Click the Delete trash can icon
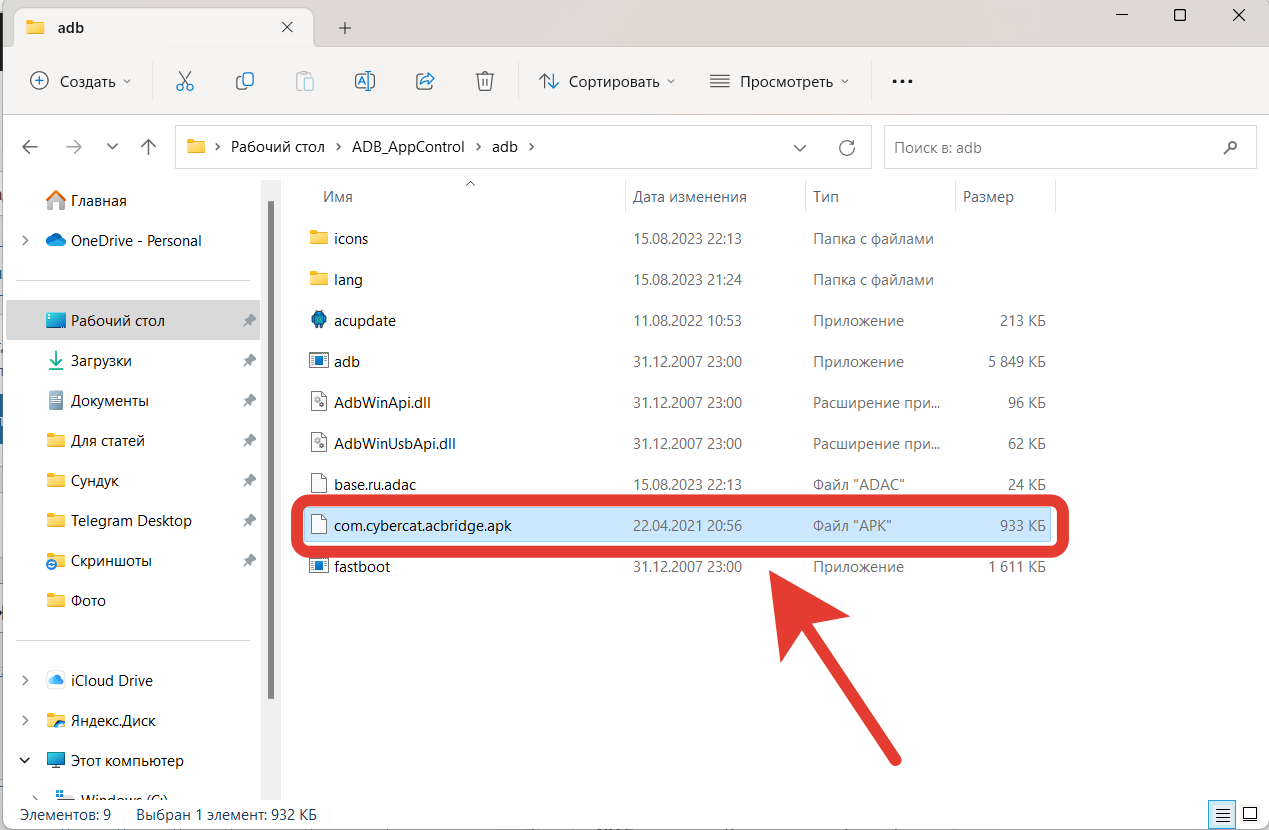This screenshot has width=1269, height=830. pos(484,81)
